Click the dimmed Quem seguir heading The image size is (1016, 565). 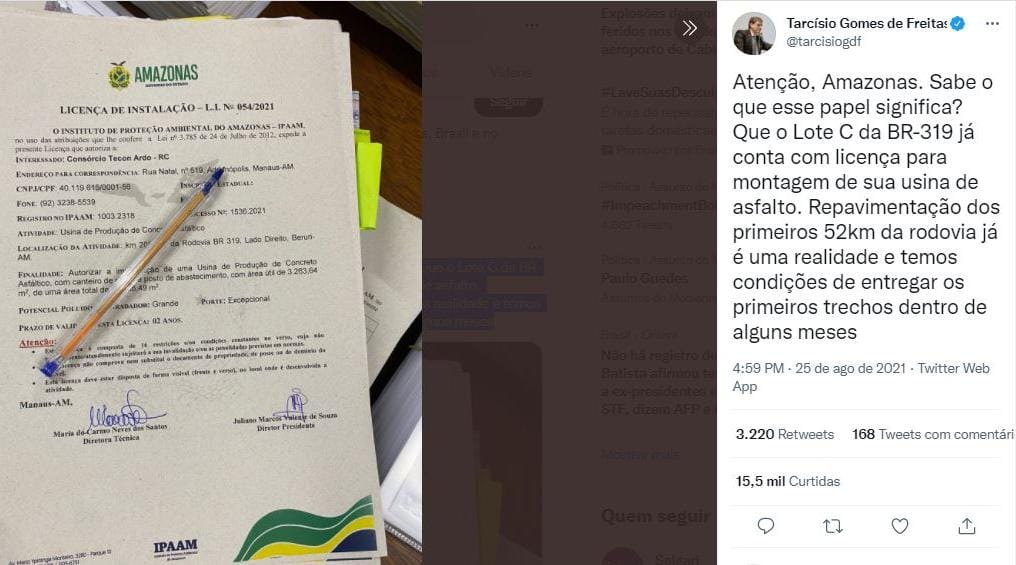[x=656, y=516]
